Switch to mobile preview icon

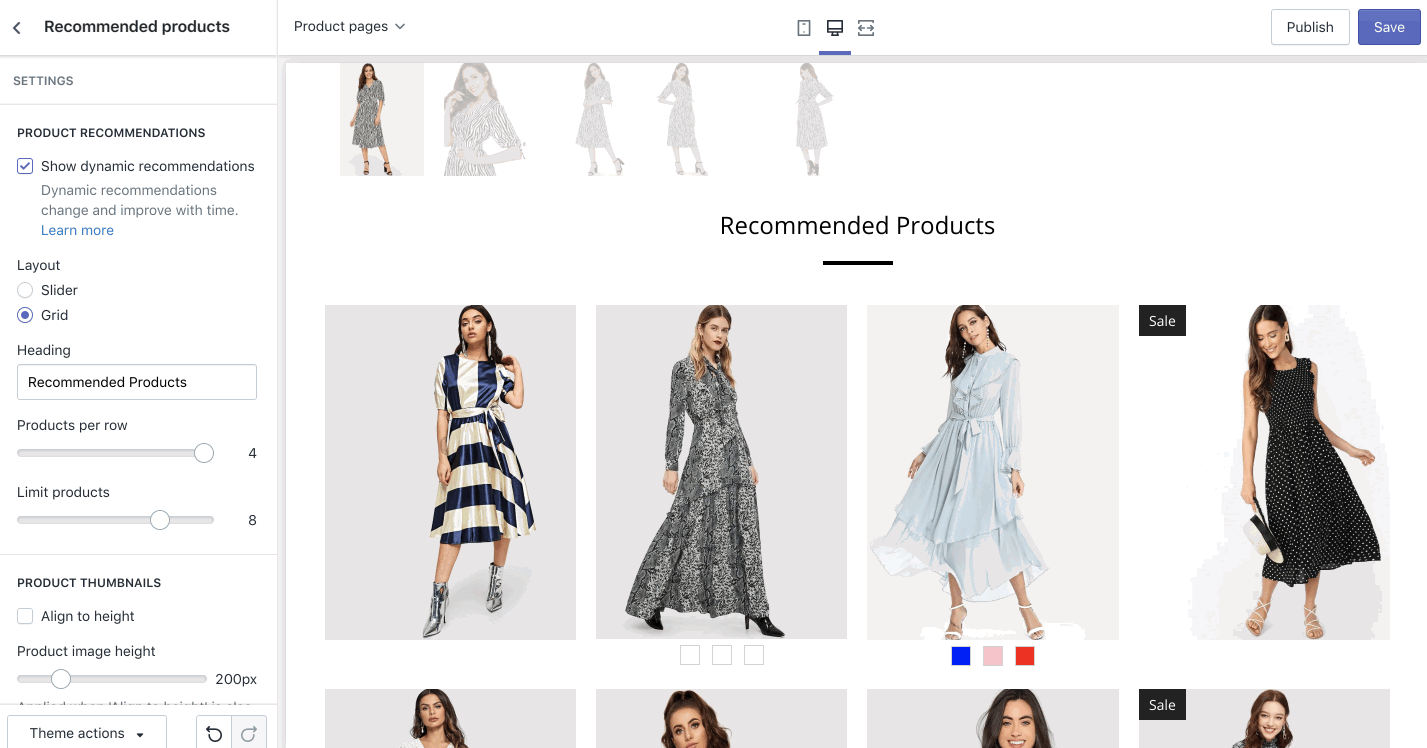tap(803, 28)
